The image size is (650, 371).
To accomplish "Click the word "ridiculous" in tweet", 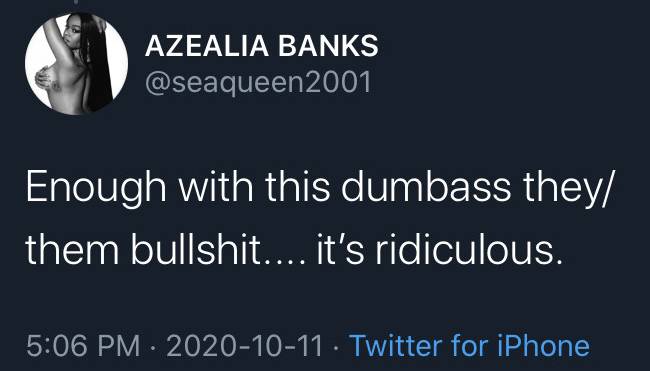I will click(469, 251).
